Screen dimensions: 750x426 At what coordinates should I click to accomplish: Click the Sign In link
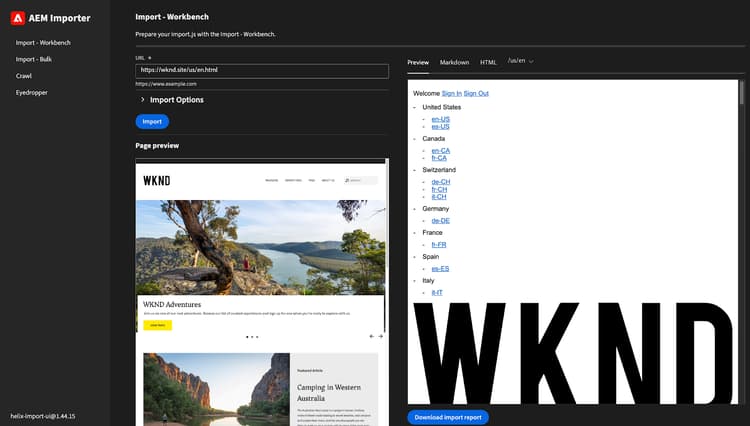point(452,93)
